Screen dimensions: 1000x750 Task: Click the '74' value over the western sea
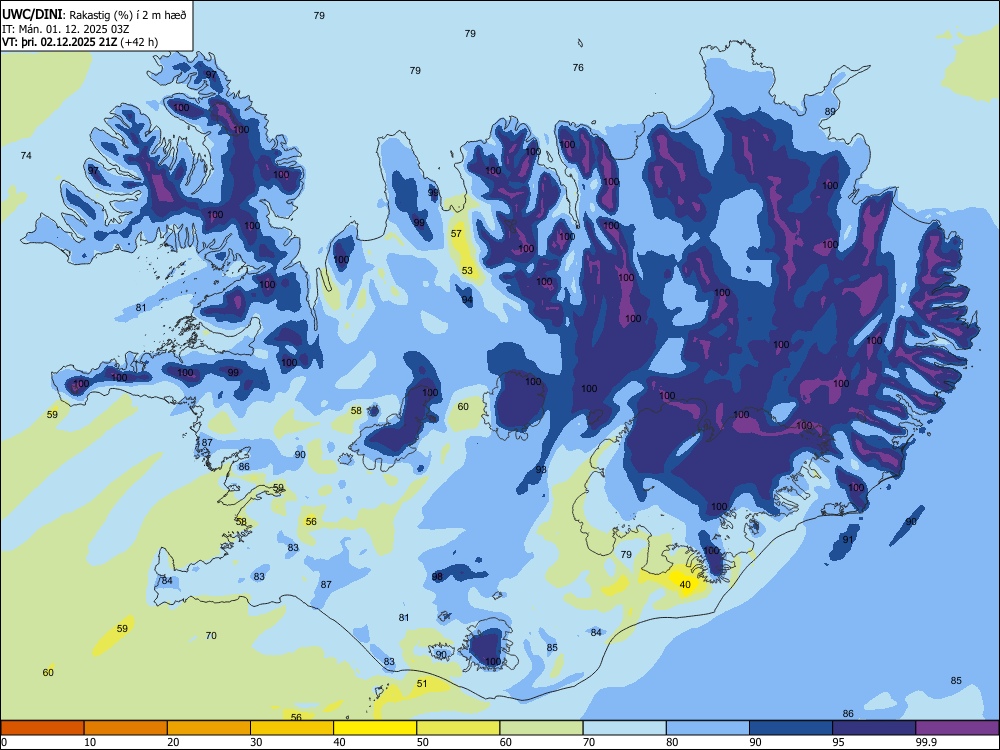pyautogui.click(x=26, y=156)
